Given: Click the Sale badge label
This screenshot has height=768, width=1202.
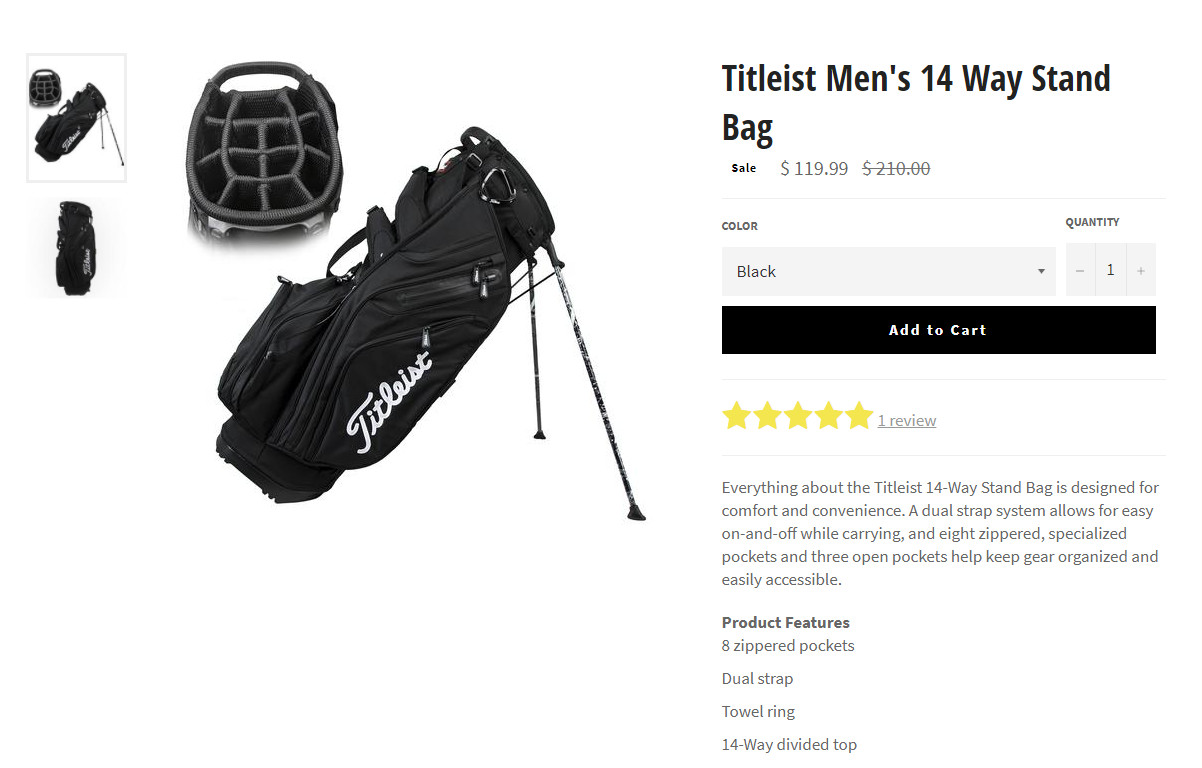Looking at the screenshot, I should tap(744, 168).
